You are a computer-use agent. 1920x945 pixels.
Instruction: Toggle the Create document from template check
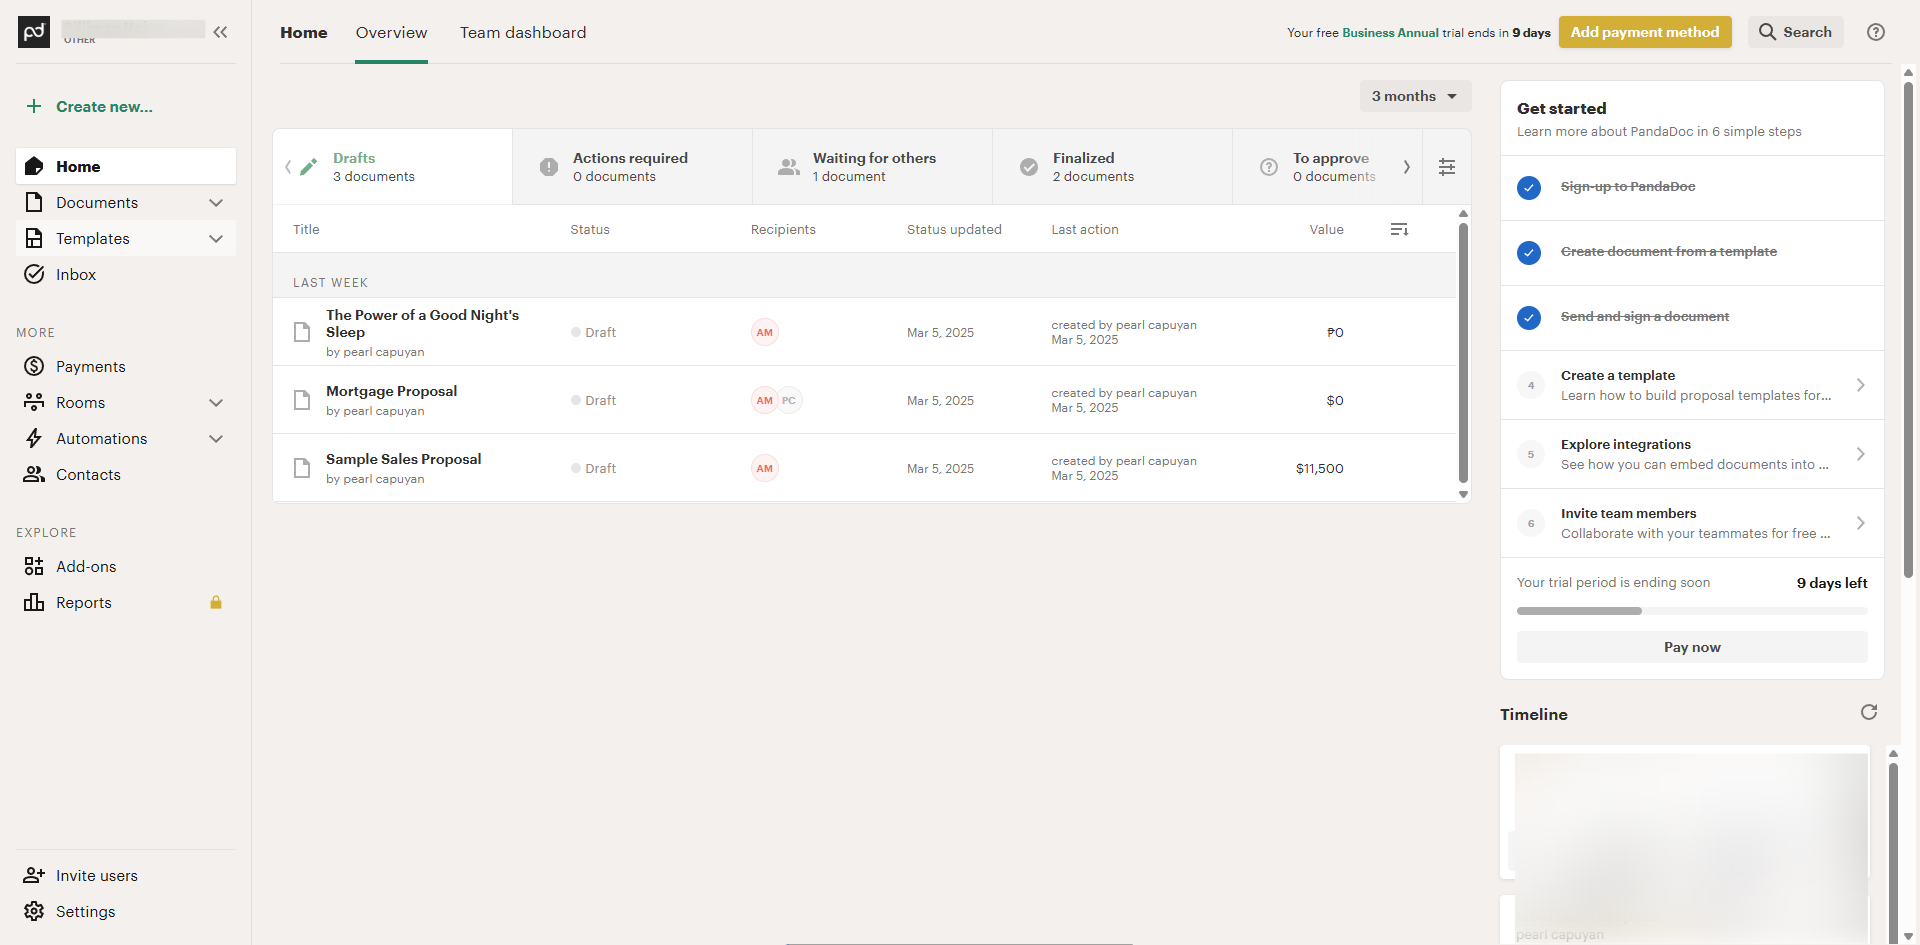[1529, 252]
